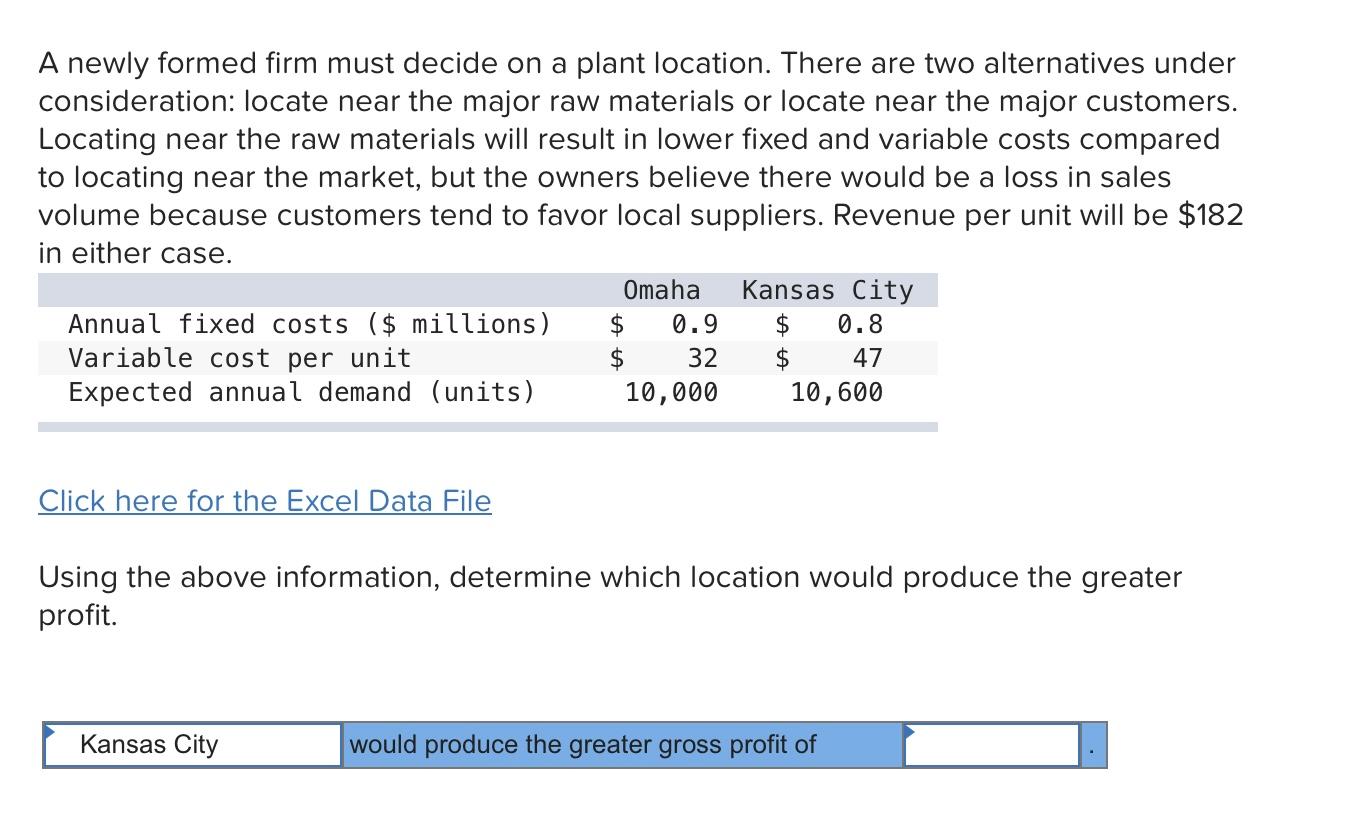Click the period cell after the profit field
The height and width of the screenshot is (838, 1358).
click(1094, 745)
